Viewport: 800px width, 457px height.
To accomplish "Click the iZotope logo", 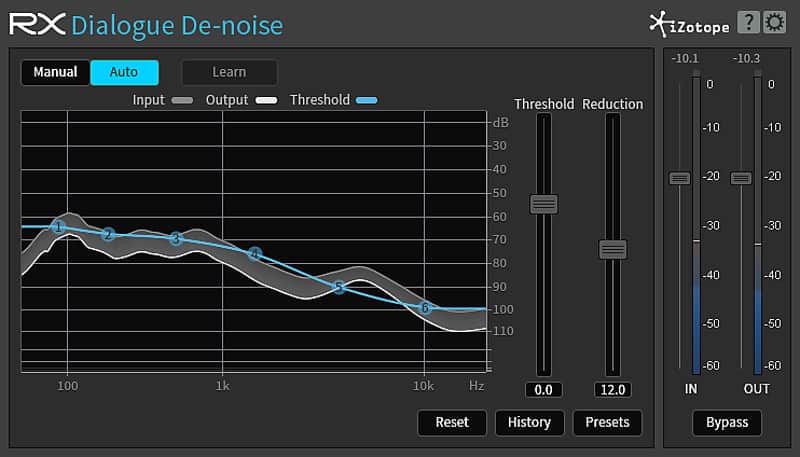I will [x=689, y=24].
